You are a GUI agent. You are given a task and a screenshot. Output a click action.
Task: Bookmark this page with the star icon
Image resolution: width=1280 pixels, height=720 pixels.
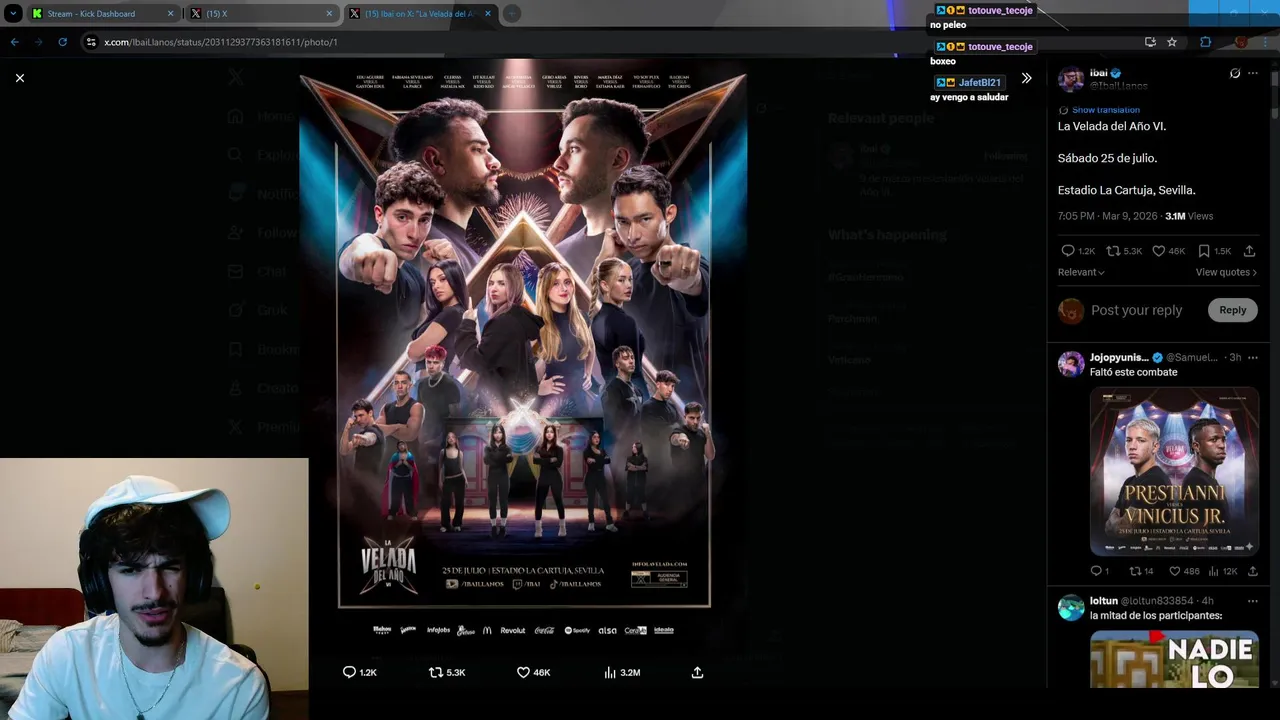tap(1172, 42)
